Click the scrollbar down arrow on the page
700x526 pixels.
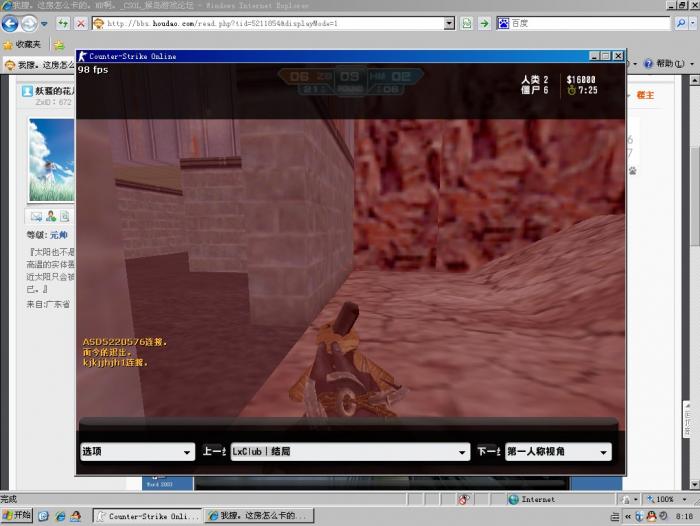point(694,484)
